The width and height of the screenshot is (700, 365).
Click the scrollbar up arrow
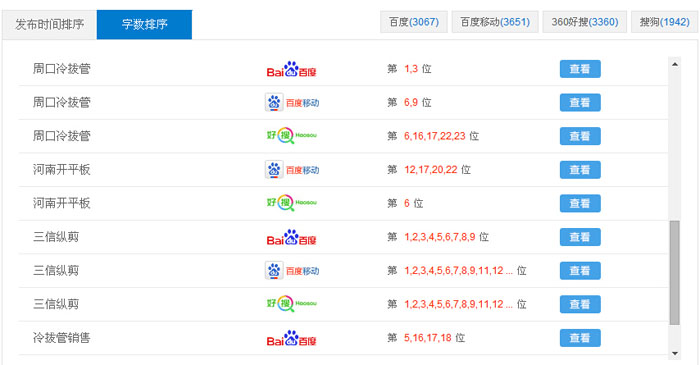pyautogui.click(x=675, y=64)
